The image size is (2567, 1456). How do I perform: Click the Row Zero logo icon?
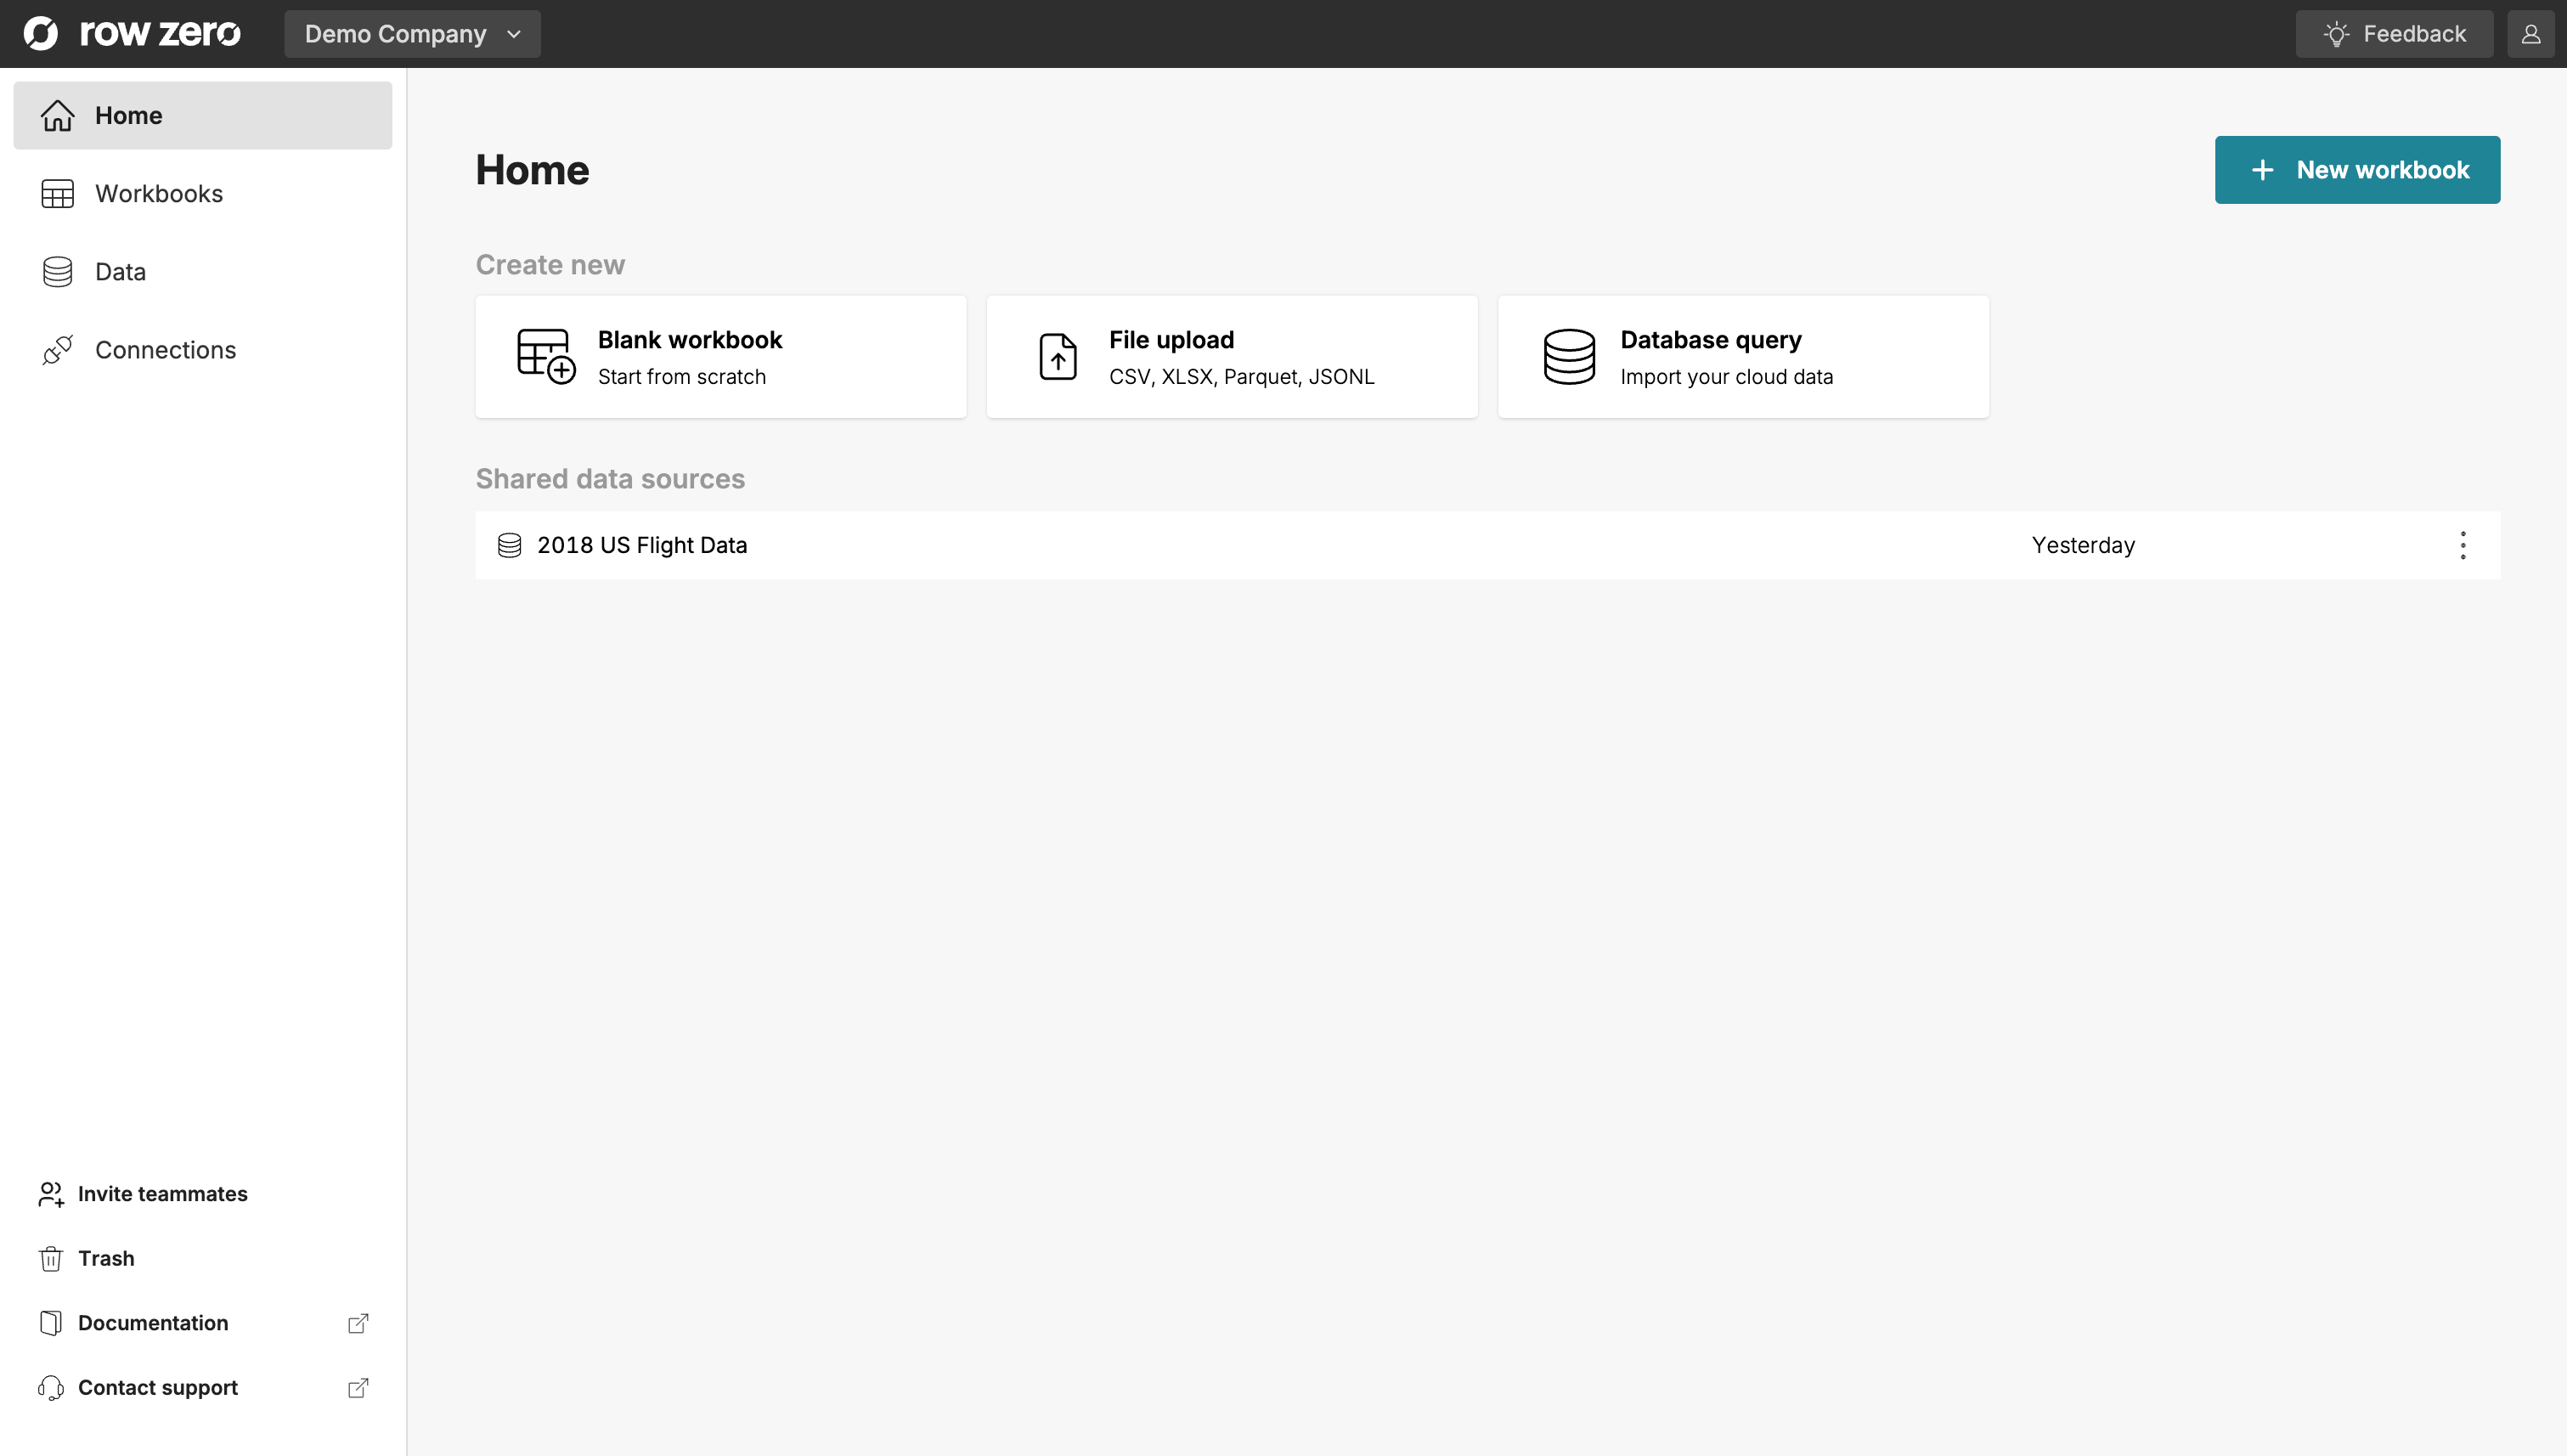(41, 33)
